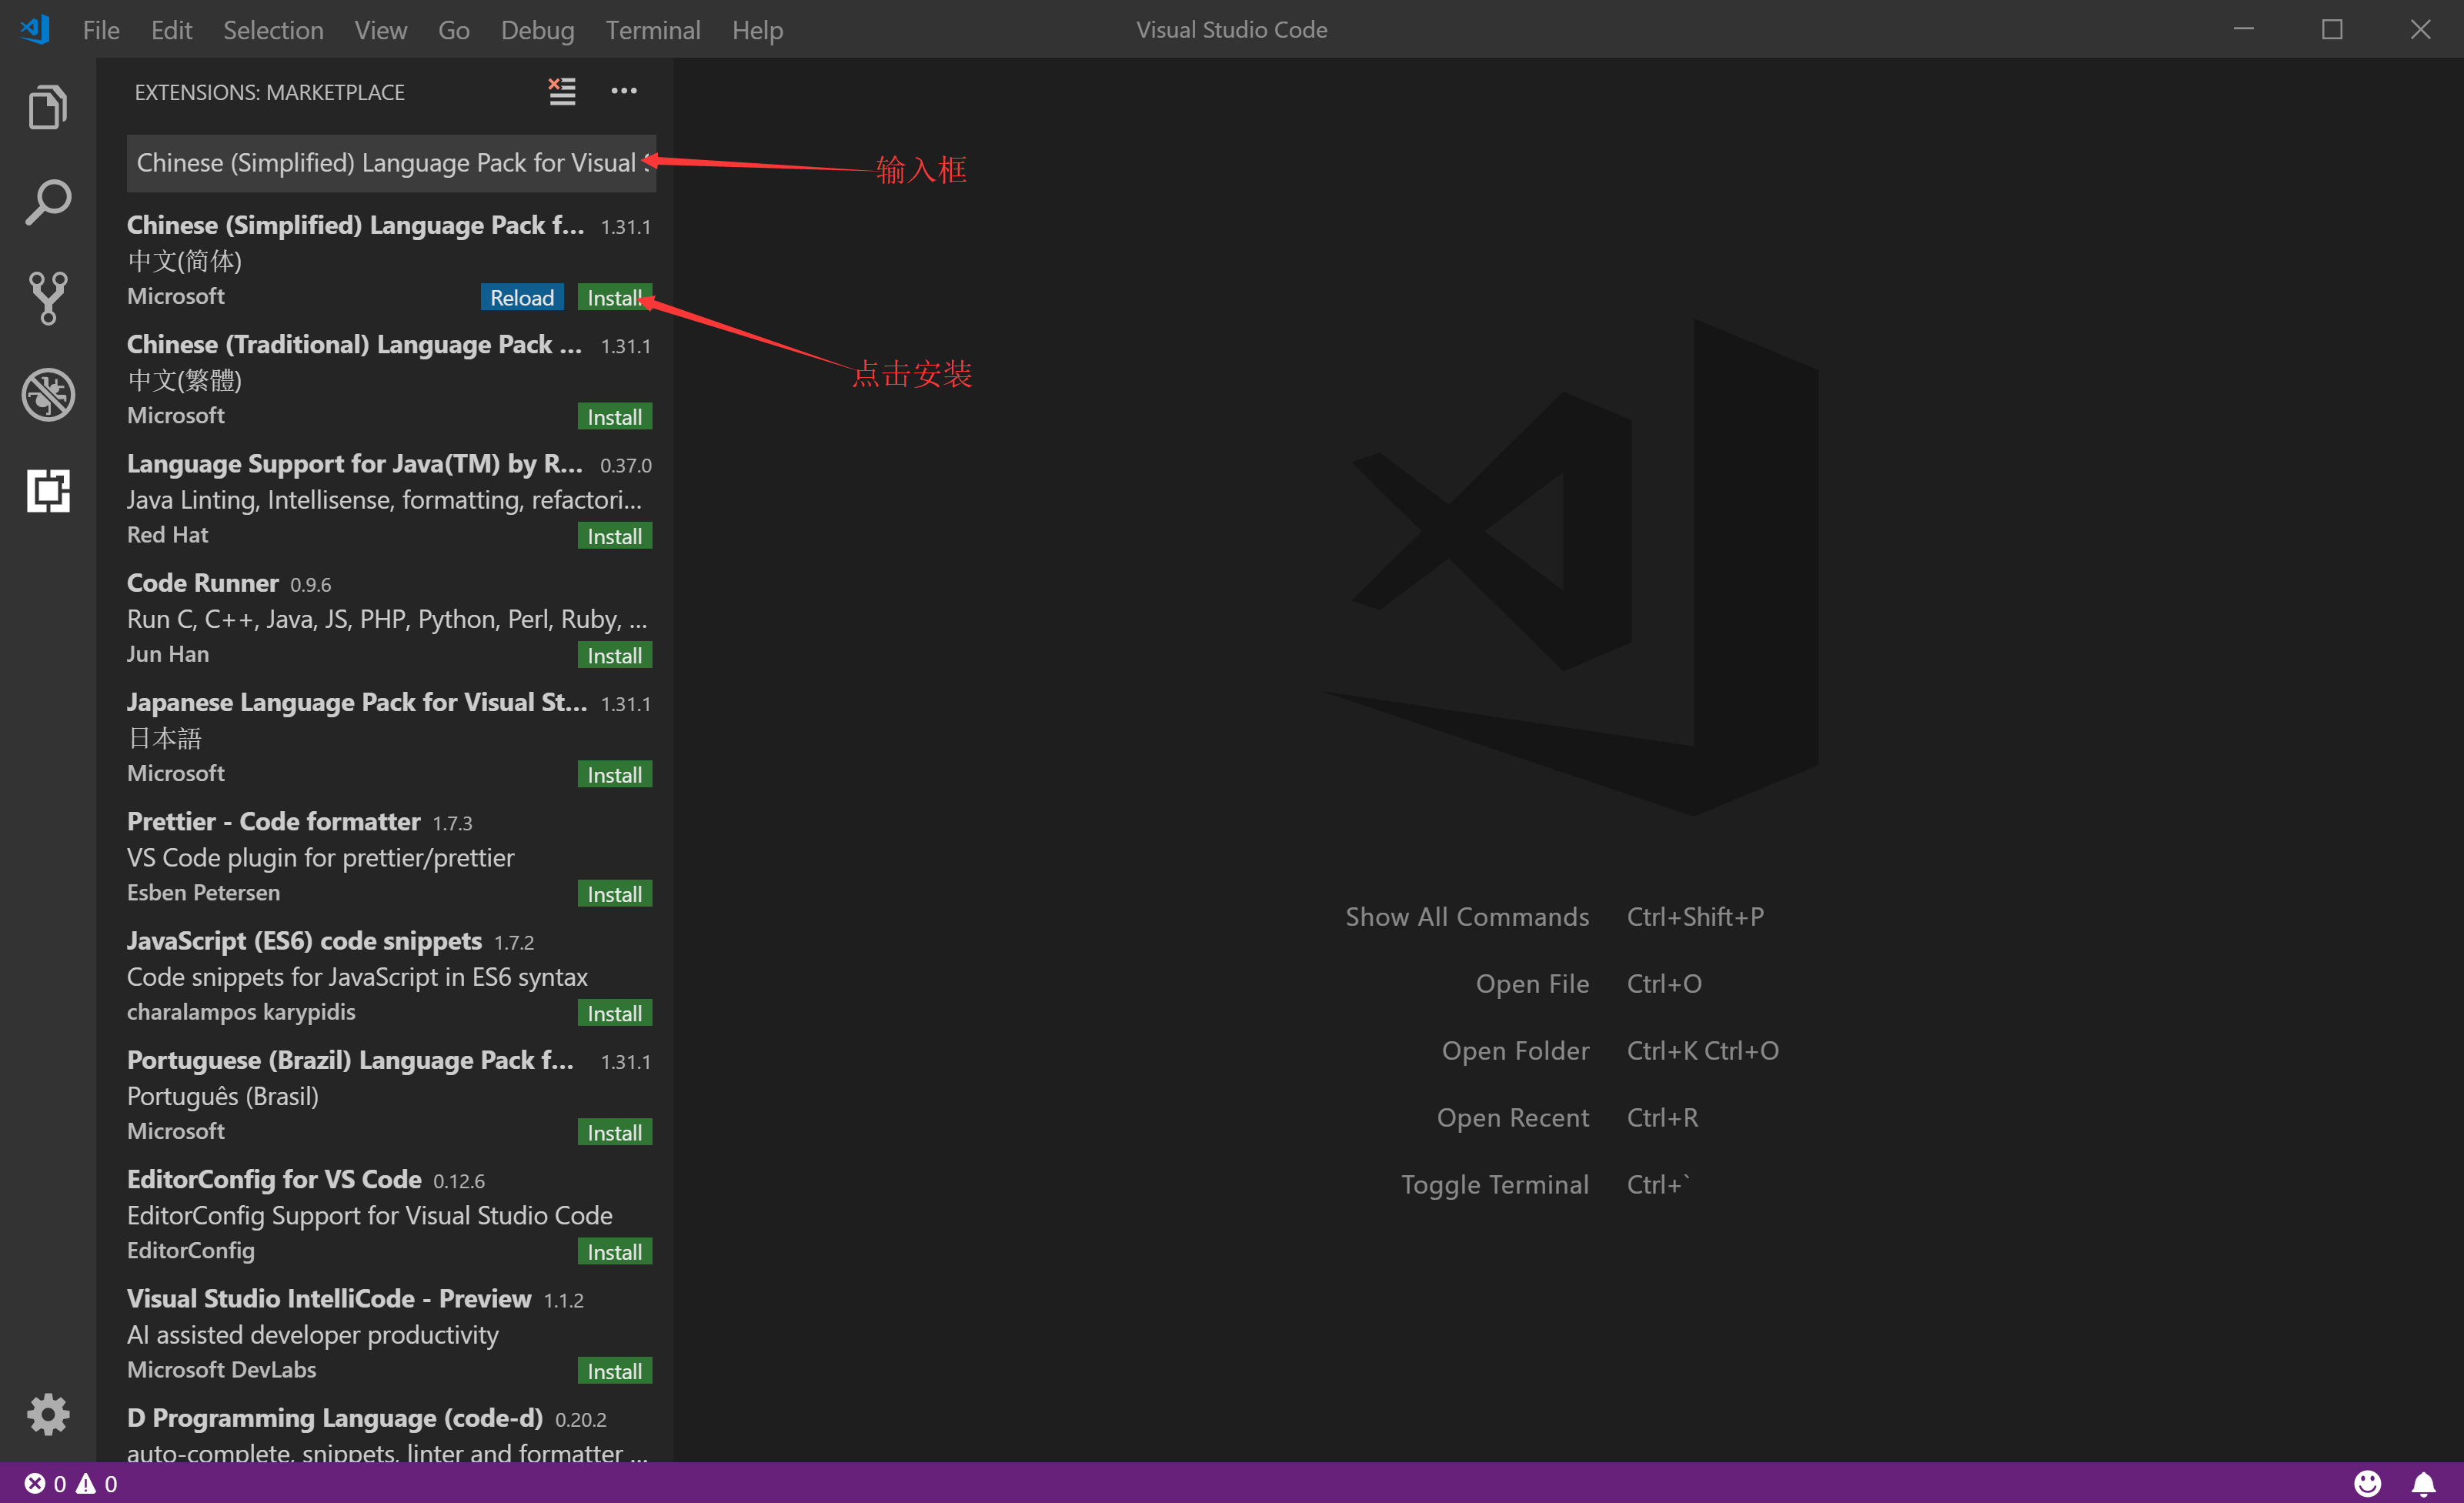Click 'charalampos karypidis' publisher name
This screenshot has width=2464, height=1503.
point(241,1012)
